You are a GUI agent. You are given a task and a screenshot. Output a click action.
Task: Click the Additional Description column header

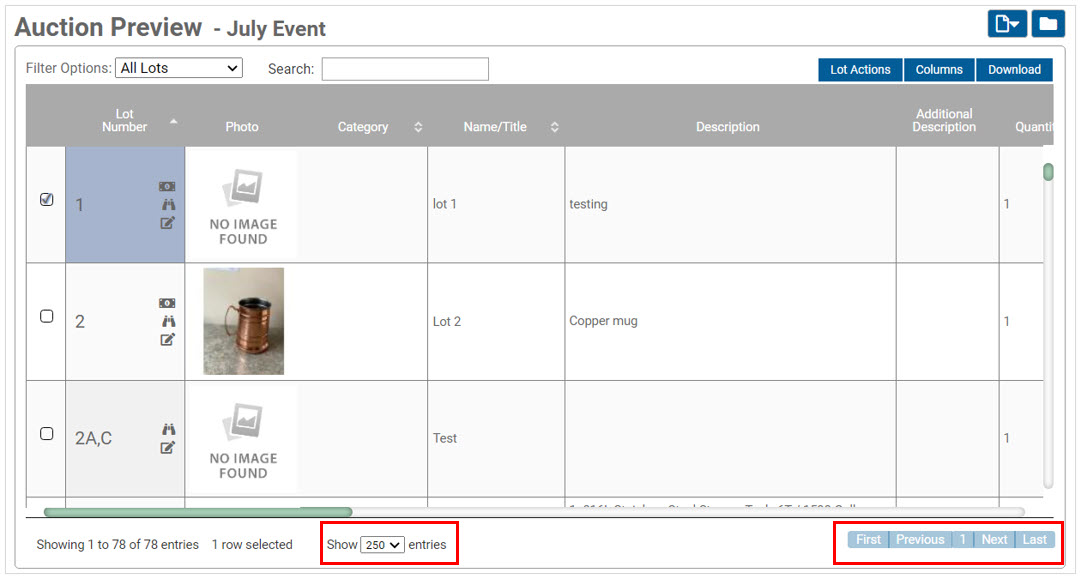[944, 120]
